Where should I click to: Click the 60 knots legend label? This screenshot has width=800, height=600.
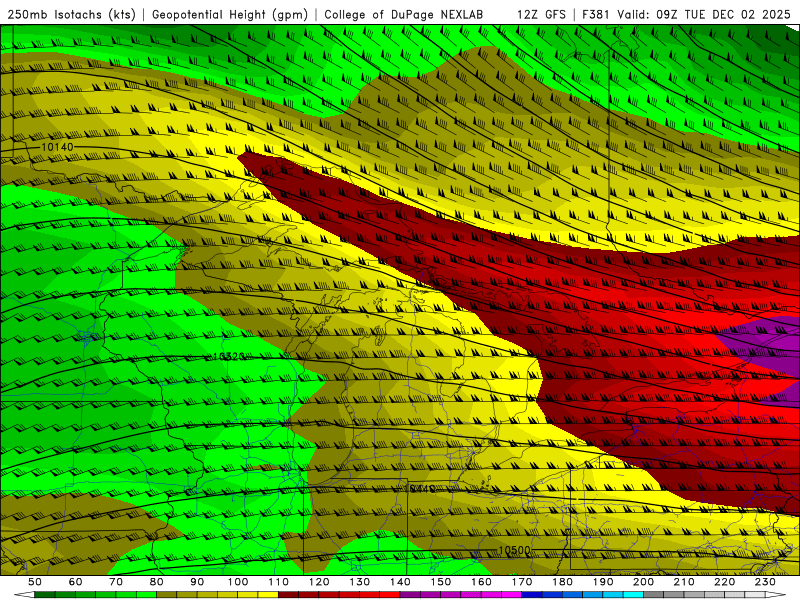pos(75,582)
